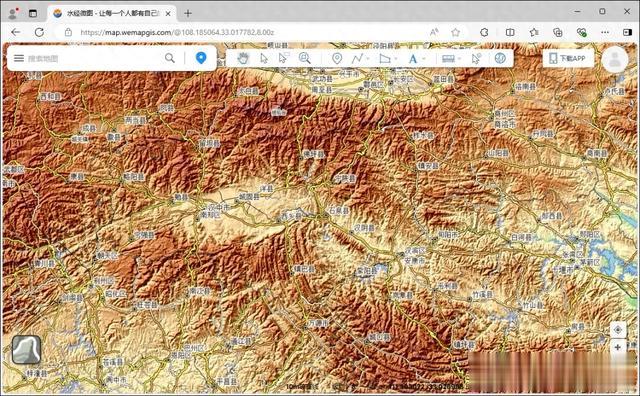Open a new browser tab
This screenshot has width=640, height=396.
188,13
